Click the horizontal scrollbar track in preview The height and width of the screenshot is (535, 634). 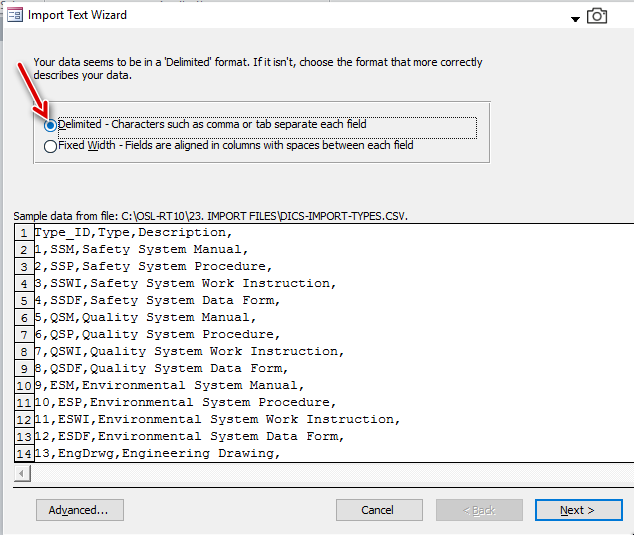click(x=332, y=473)
